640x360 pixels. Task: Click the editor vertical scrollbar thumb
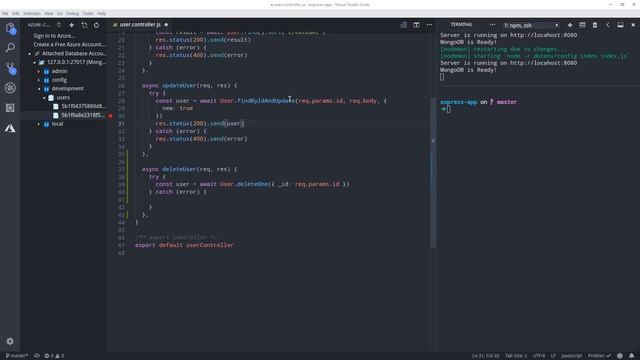[433, 172]
